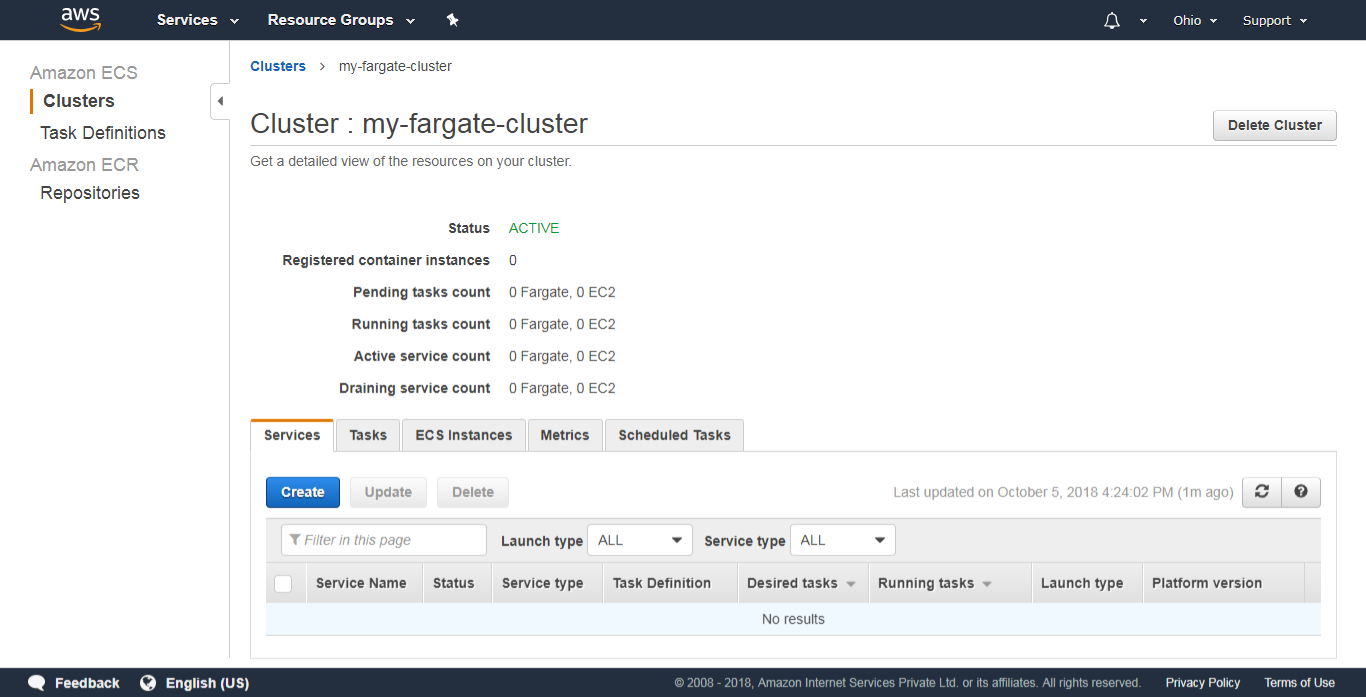Sort by Desired tasks column arrow

(x=851, y=584)
